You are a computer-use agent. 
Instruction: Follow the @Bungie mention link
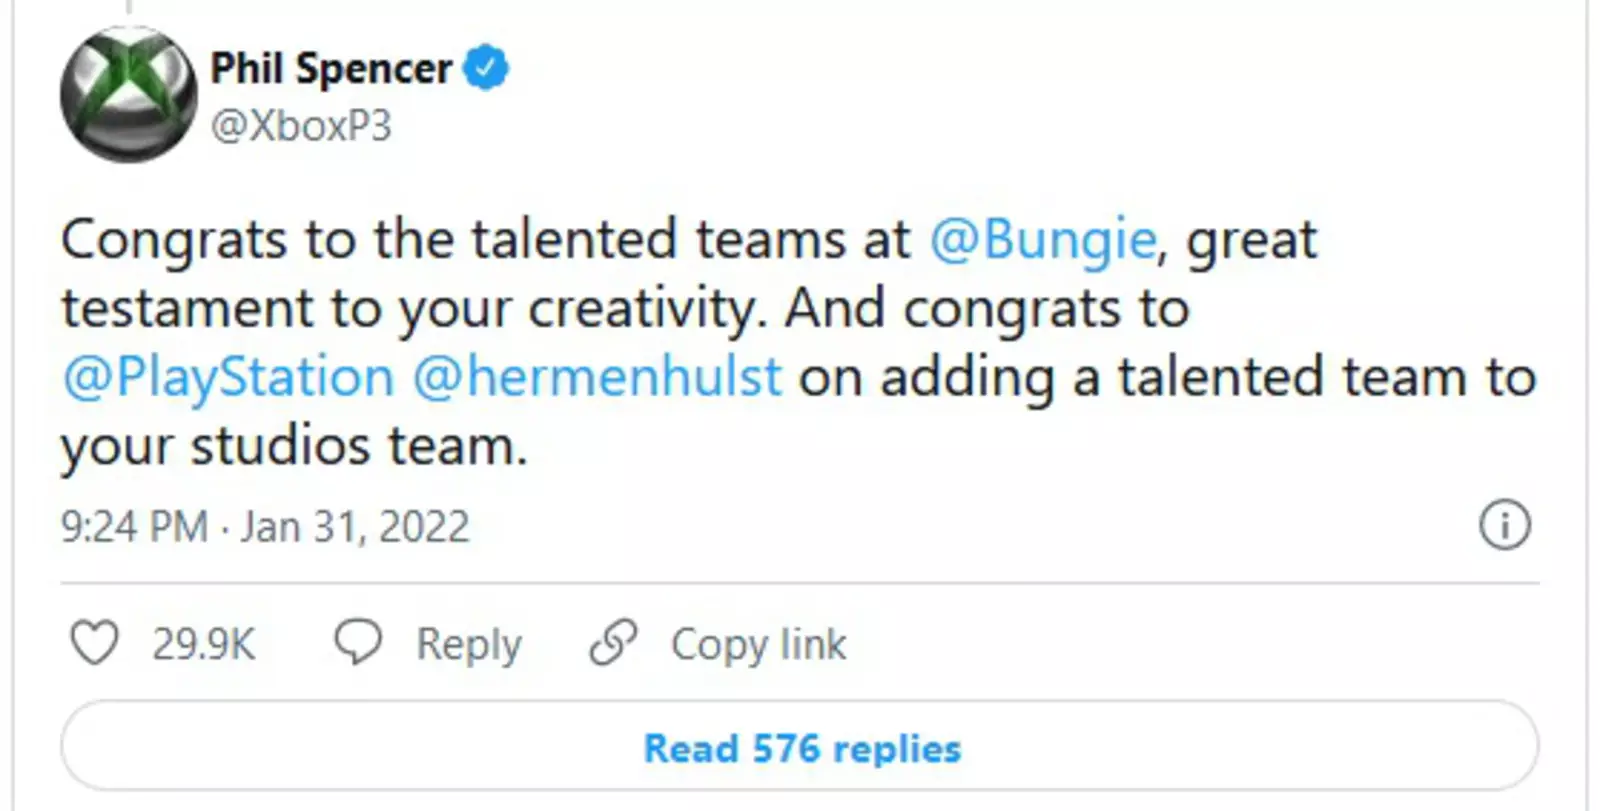tap(1042, 240)
